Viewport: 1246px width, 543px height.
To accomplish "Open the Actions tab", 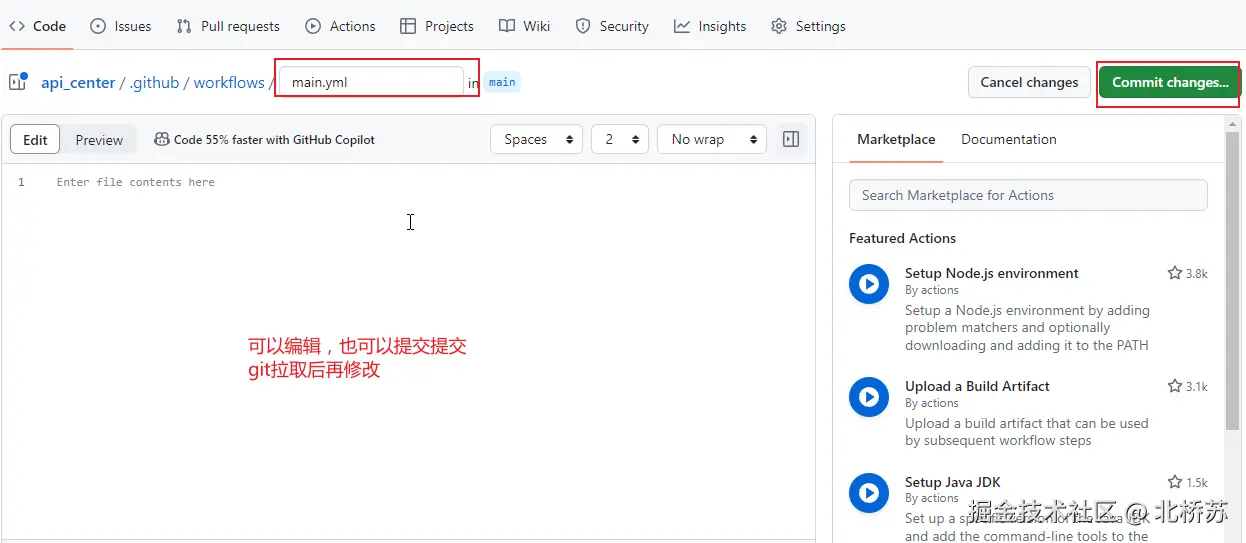I will tap(341, 26).
